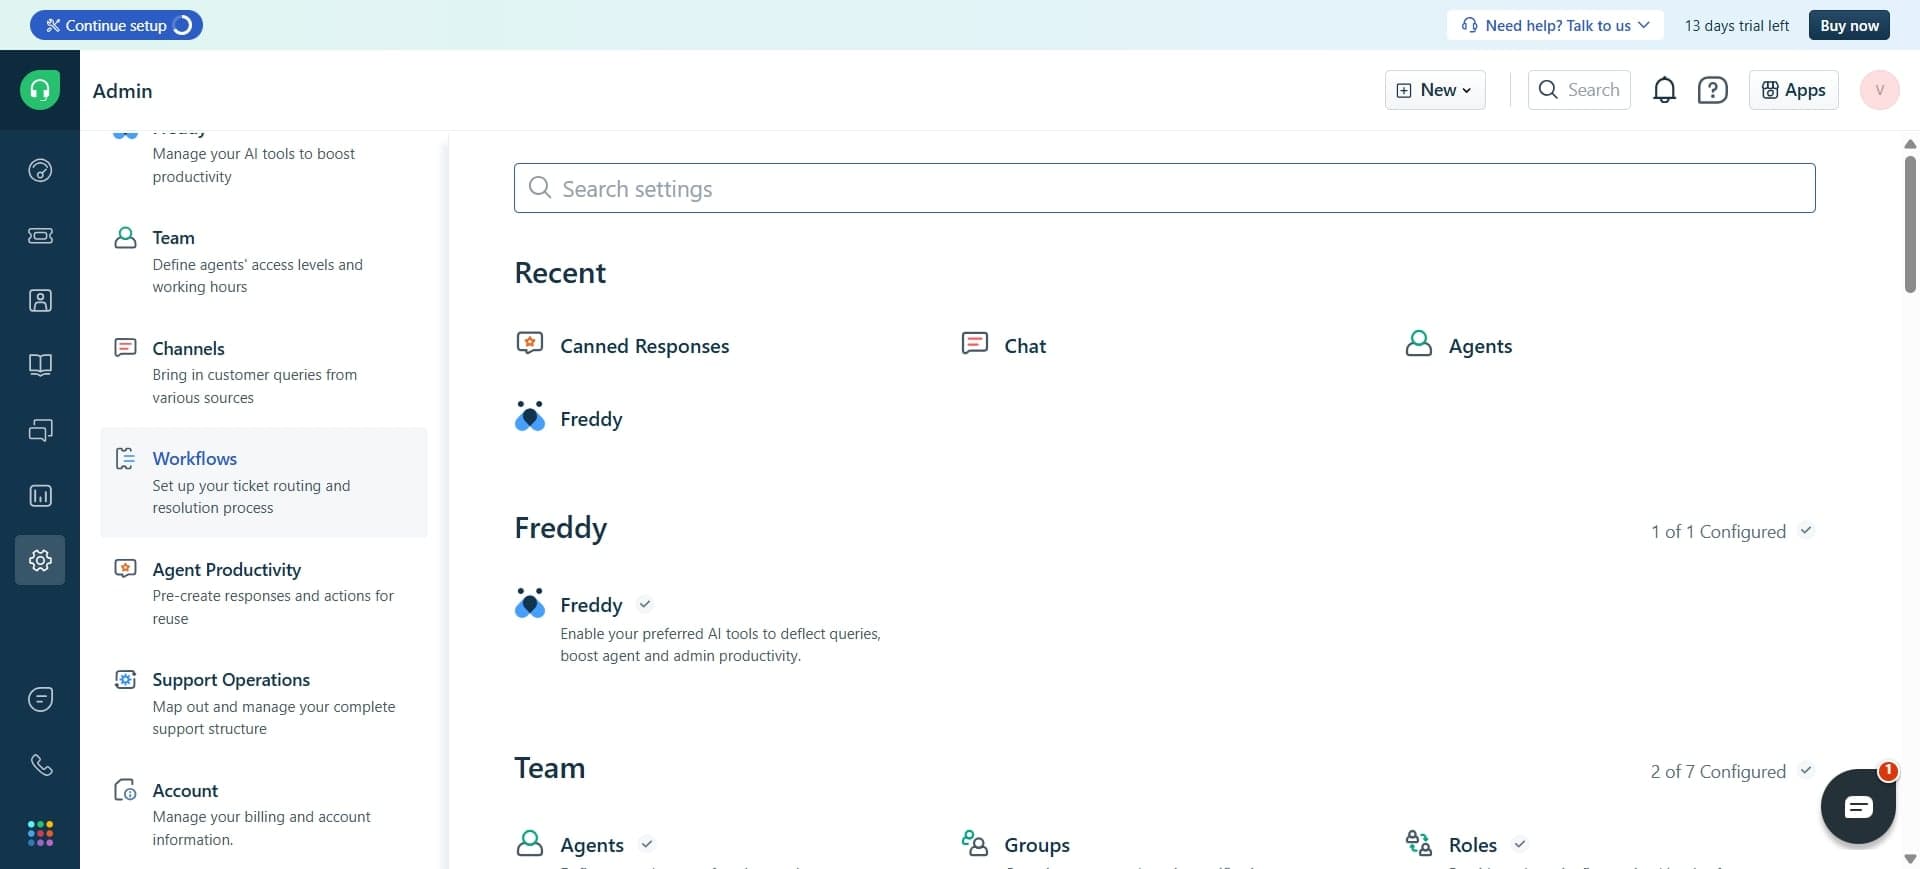Screen dimensions: 1920x869
Task: Open Canned Responses from Recent
Action: coord(644,346)
